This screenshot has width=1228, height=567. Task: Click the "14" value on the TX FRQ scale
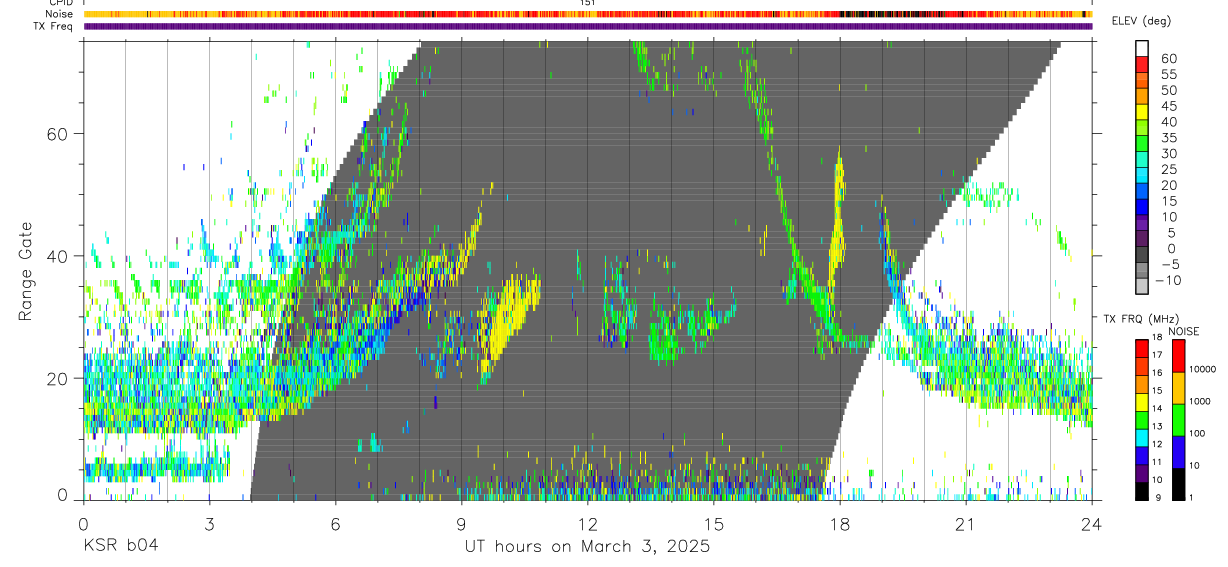1156,408
